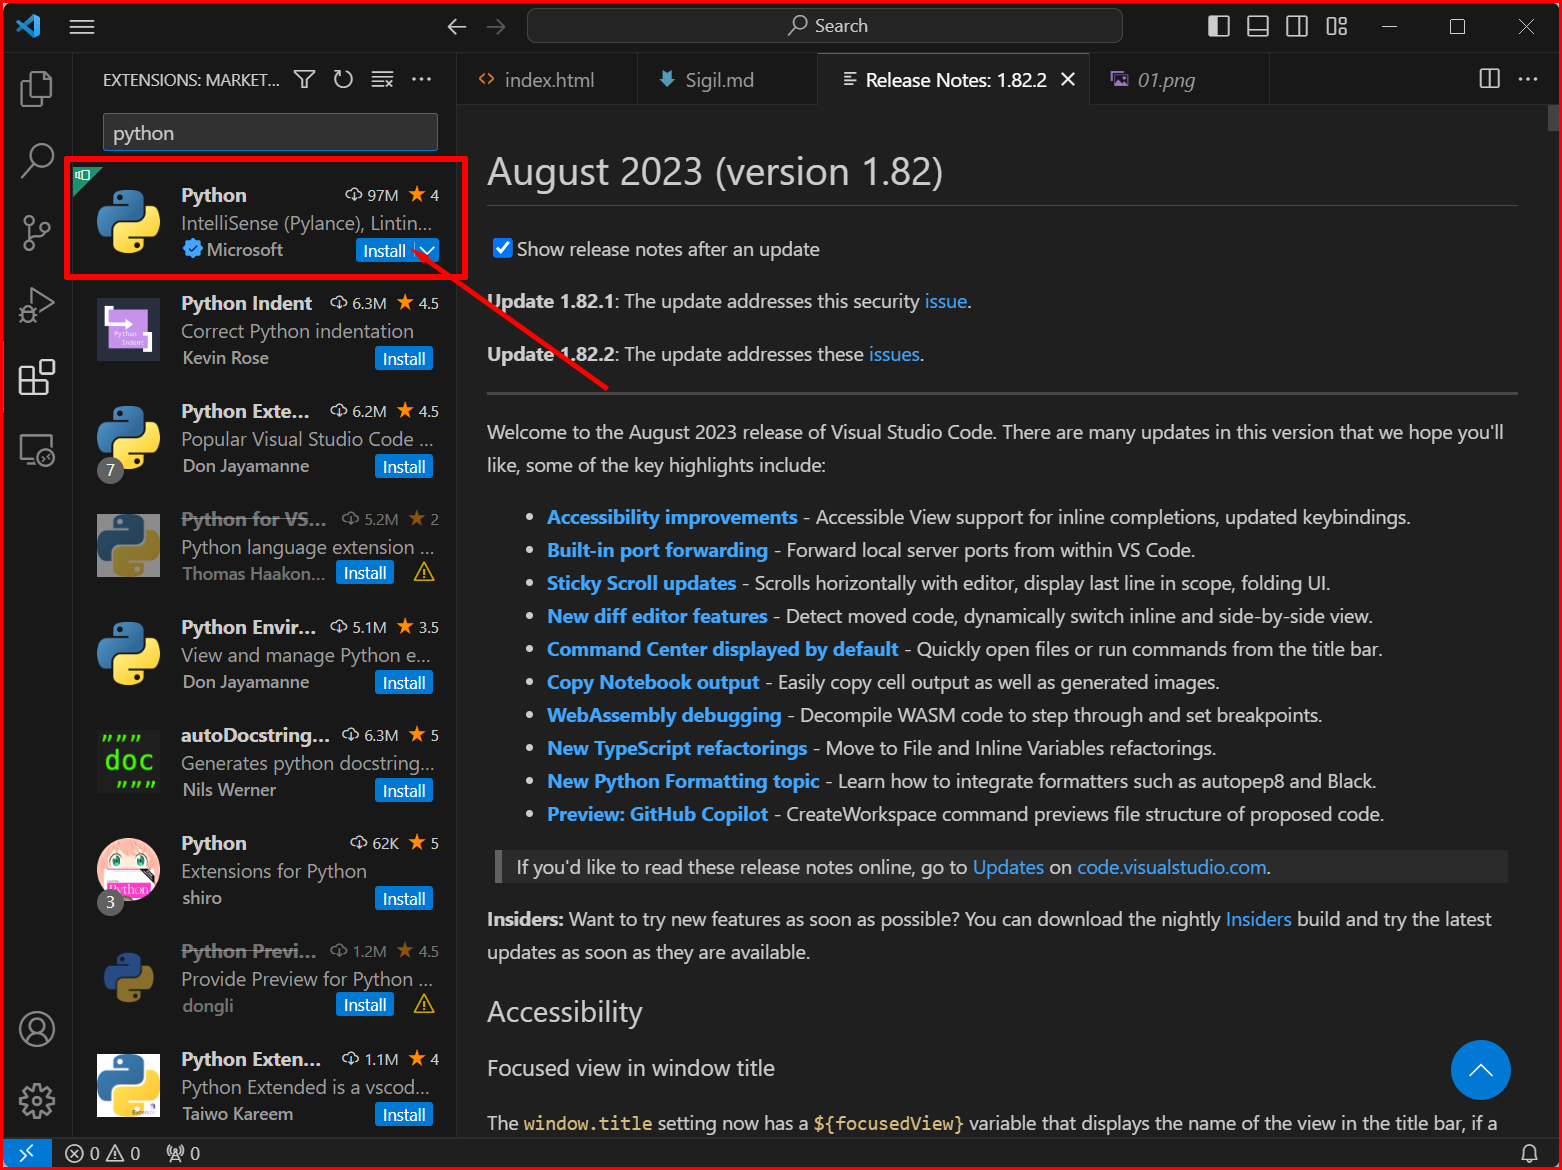Install Python for VSCode by Thomas Haakon
1562x1170 pixels.
click(x=365, y=573)
